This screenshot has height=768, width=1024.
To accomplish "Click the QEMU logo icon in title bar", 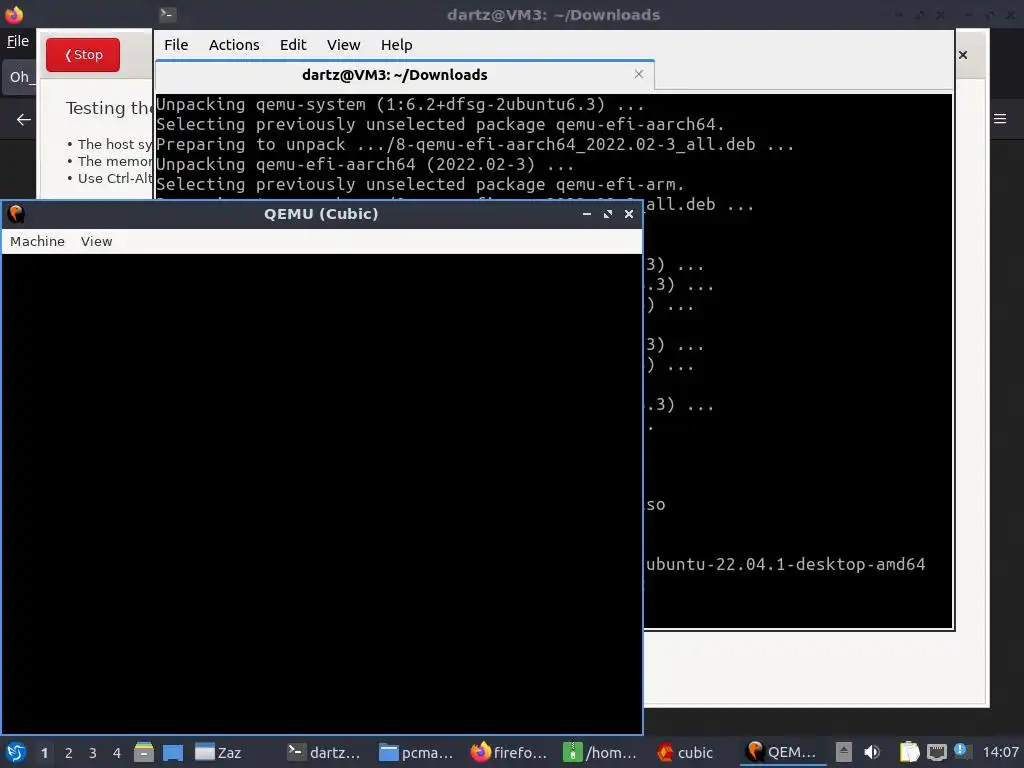I will (x=16, y=214).
